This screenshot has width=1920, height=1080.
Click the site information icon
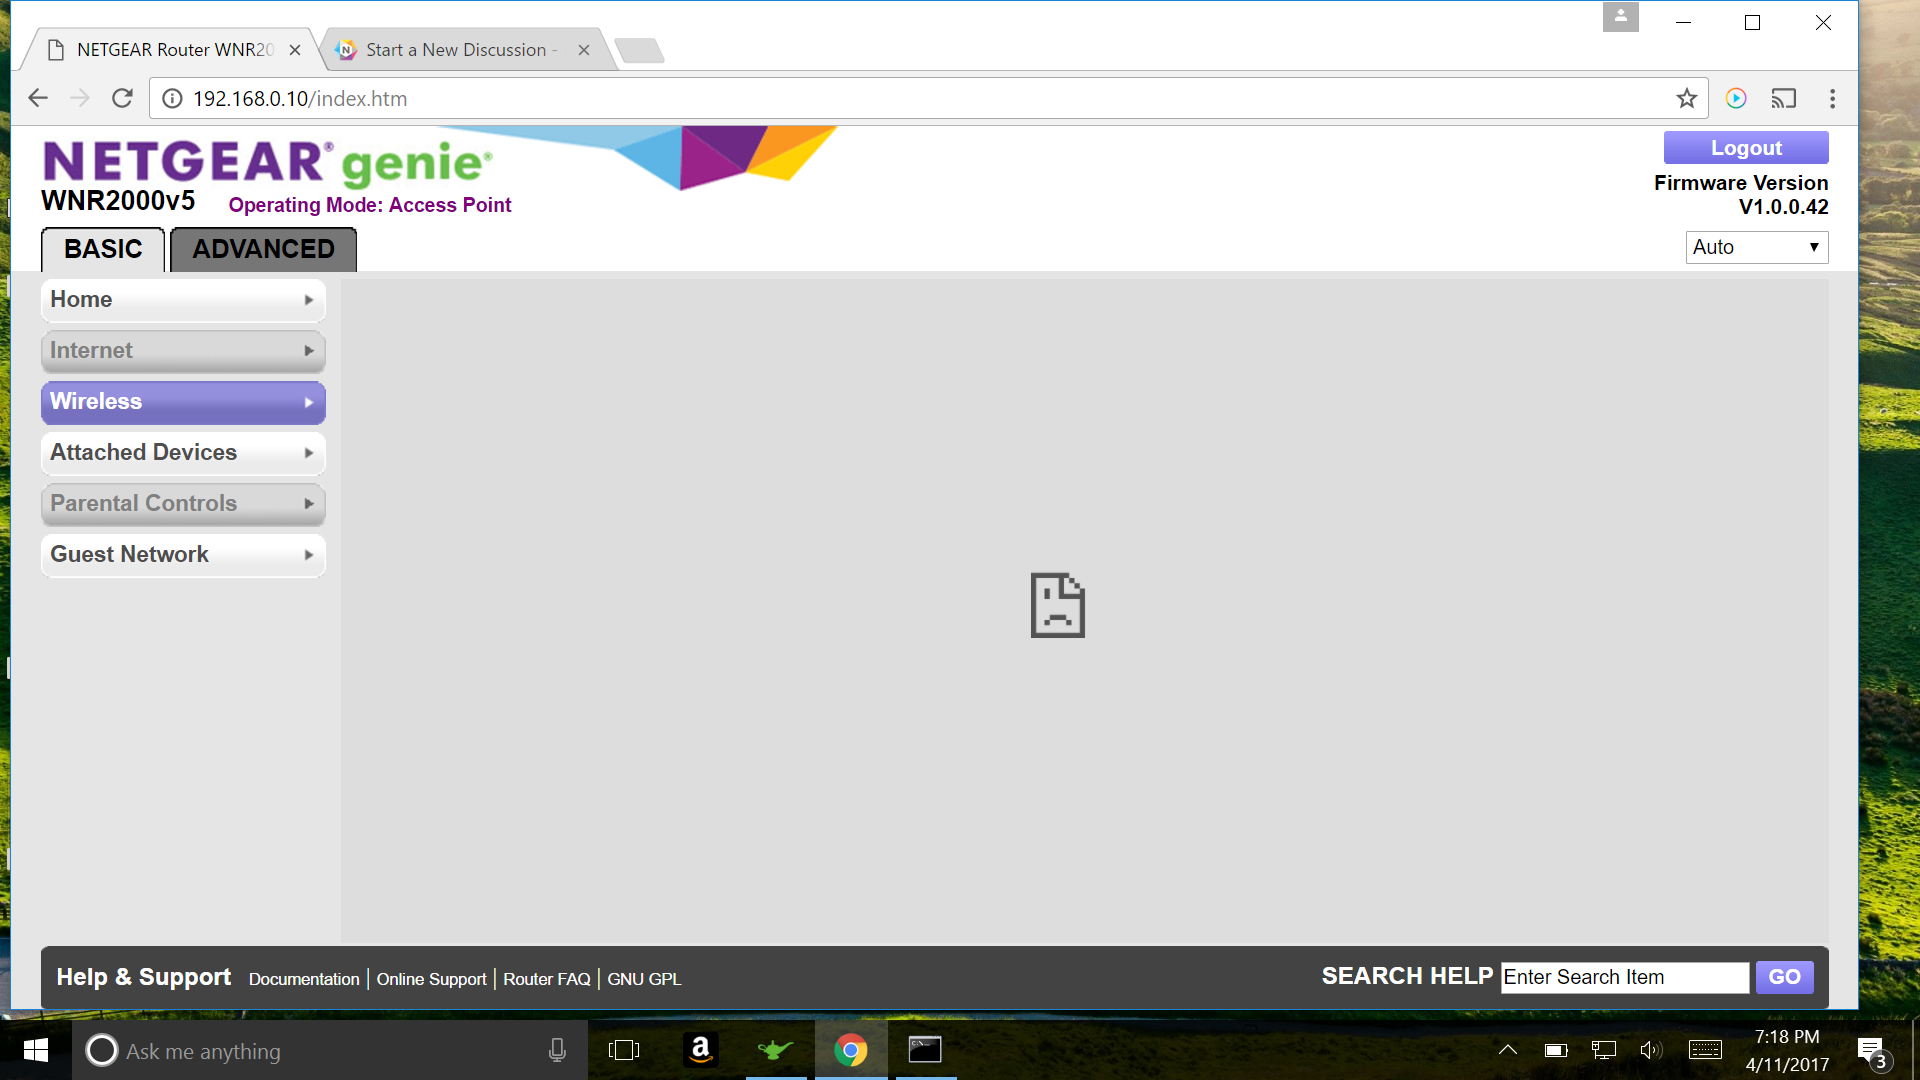[172, 98]
